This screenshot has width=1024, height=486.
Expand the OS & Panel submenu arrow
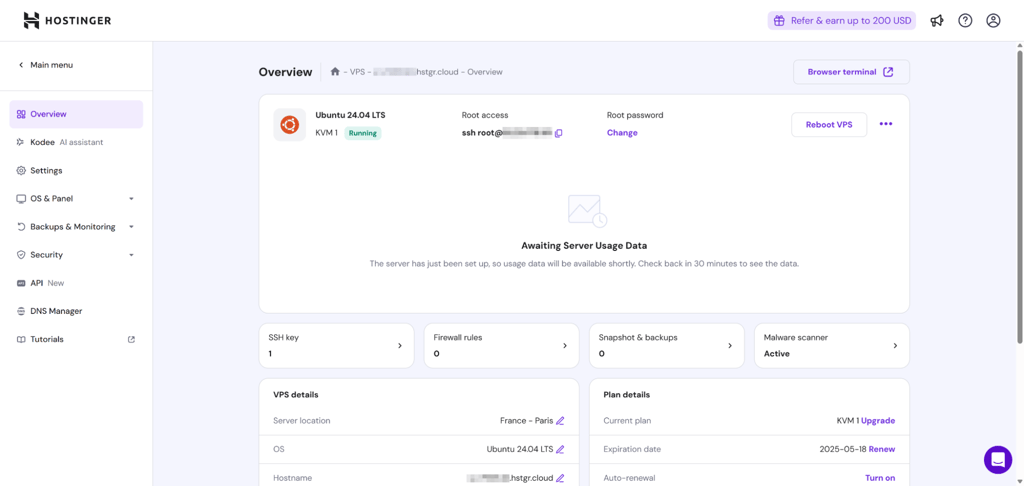point(131,199)
